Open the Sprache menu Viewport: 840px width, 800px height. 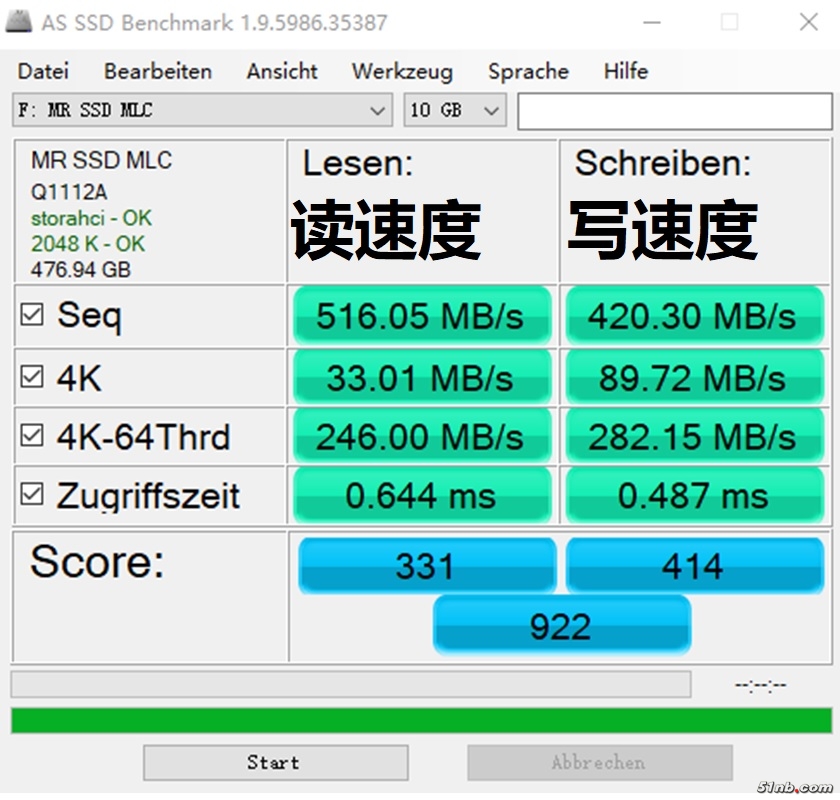pyautogui.click(x=528, y=71)
